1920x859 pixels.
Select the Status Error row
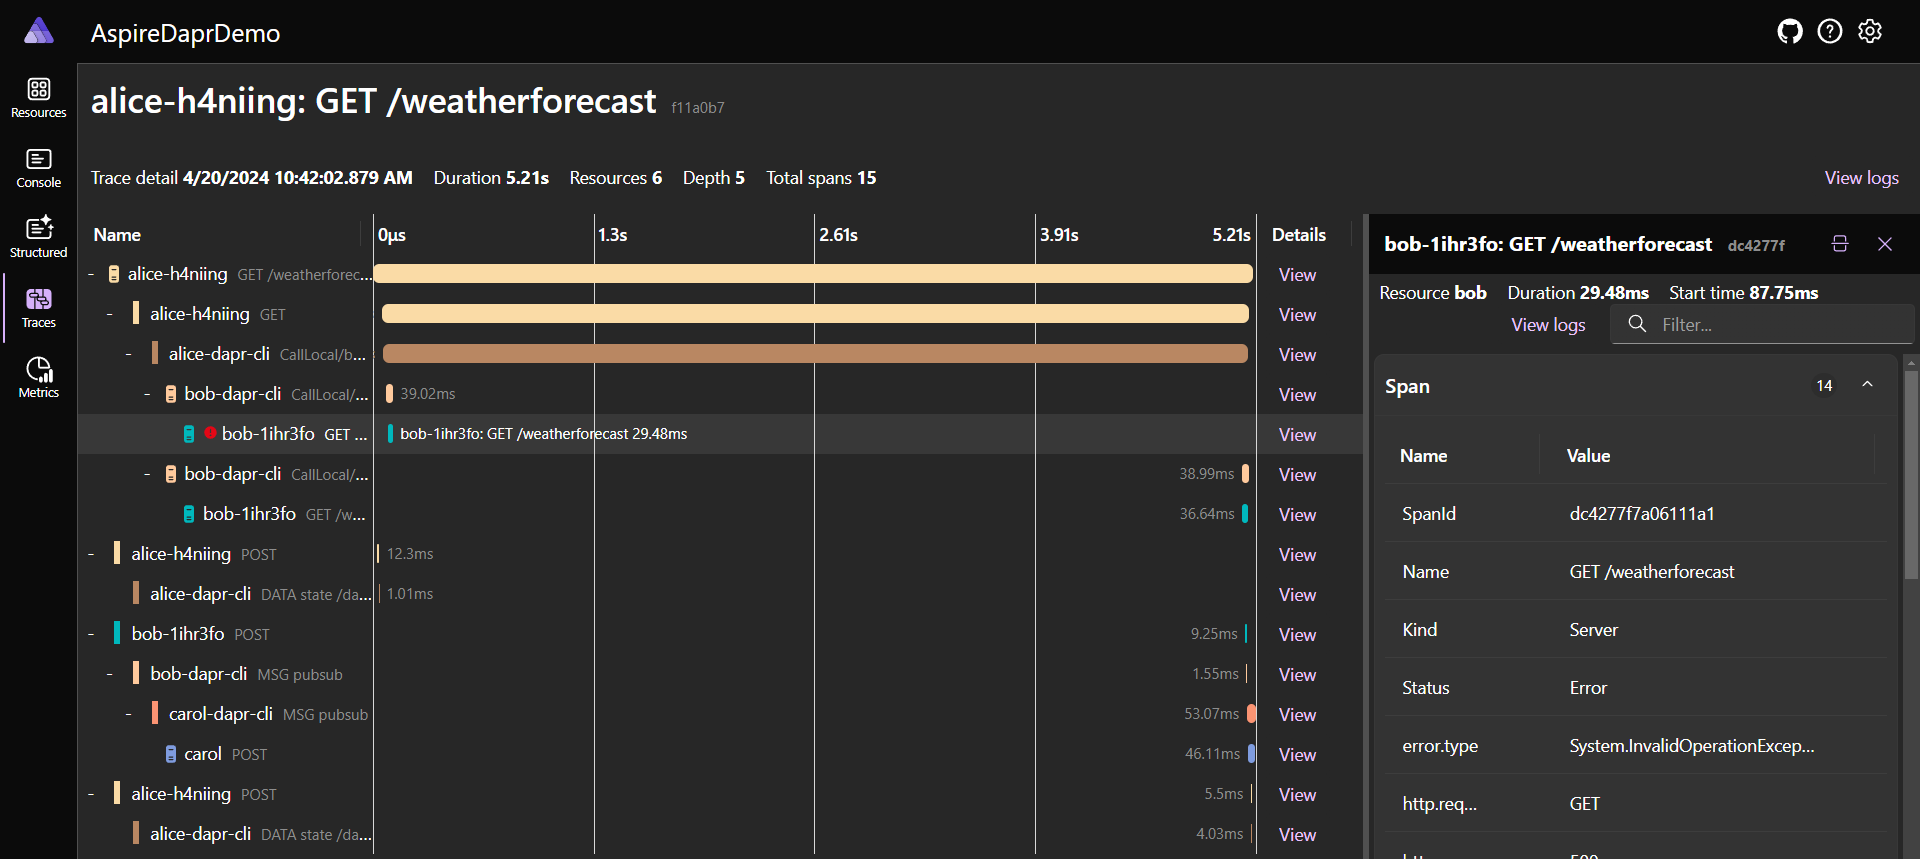click(x=1636, y=688)
